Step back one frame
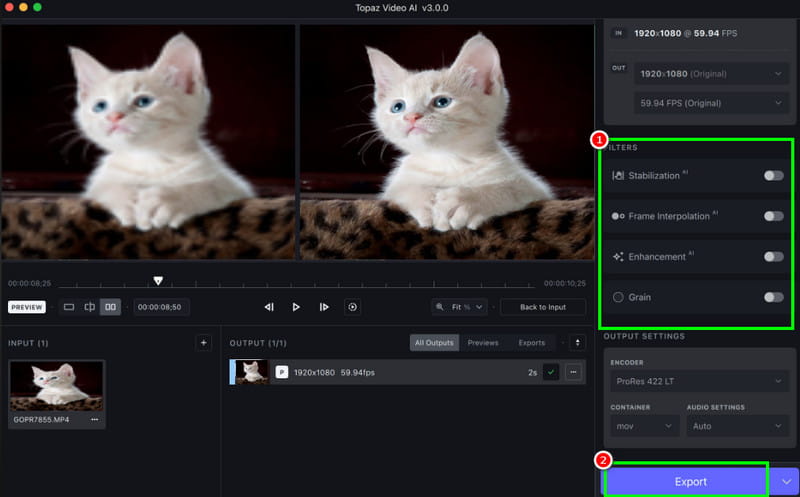 click(x=269, y=307)
